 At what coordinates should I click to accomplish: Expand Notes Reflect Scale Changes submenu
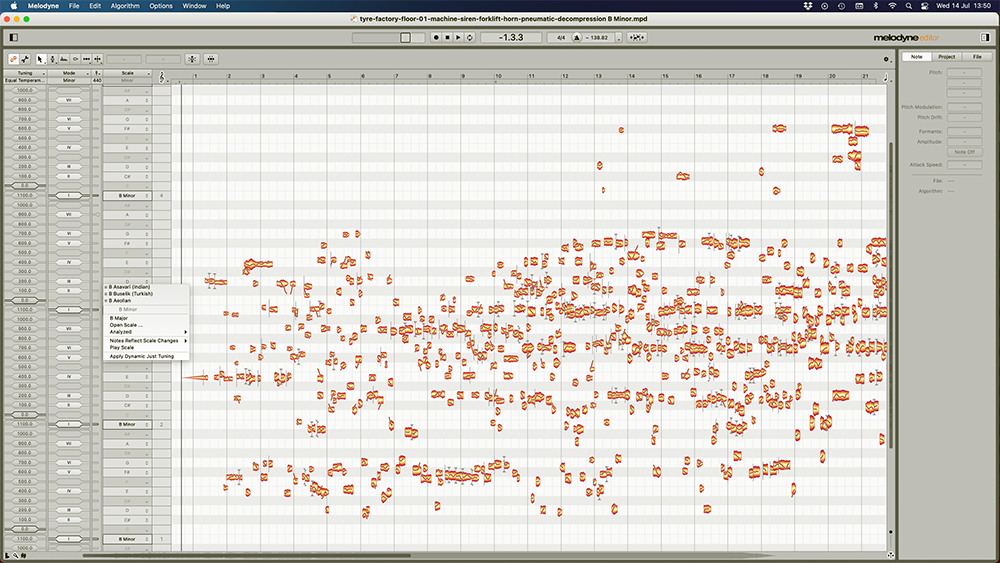pyautogui.click(x=147, y=340)
